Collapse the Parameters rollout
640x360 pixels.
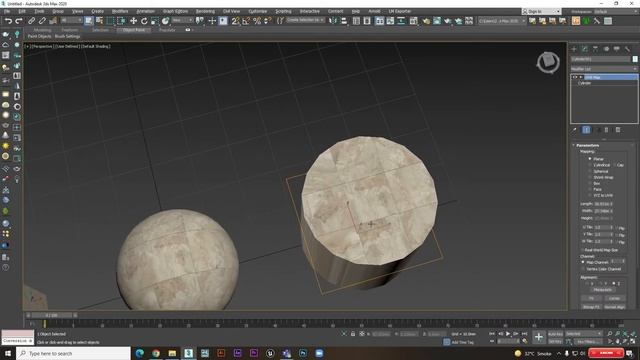point(587,145)
